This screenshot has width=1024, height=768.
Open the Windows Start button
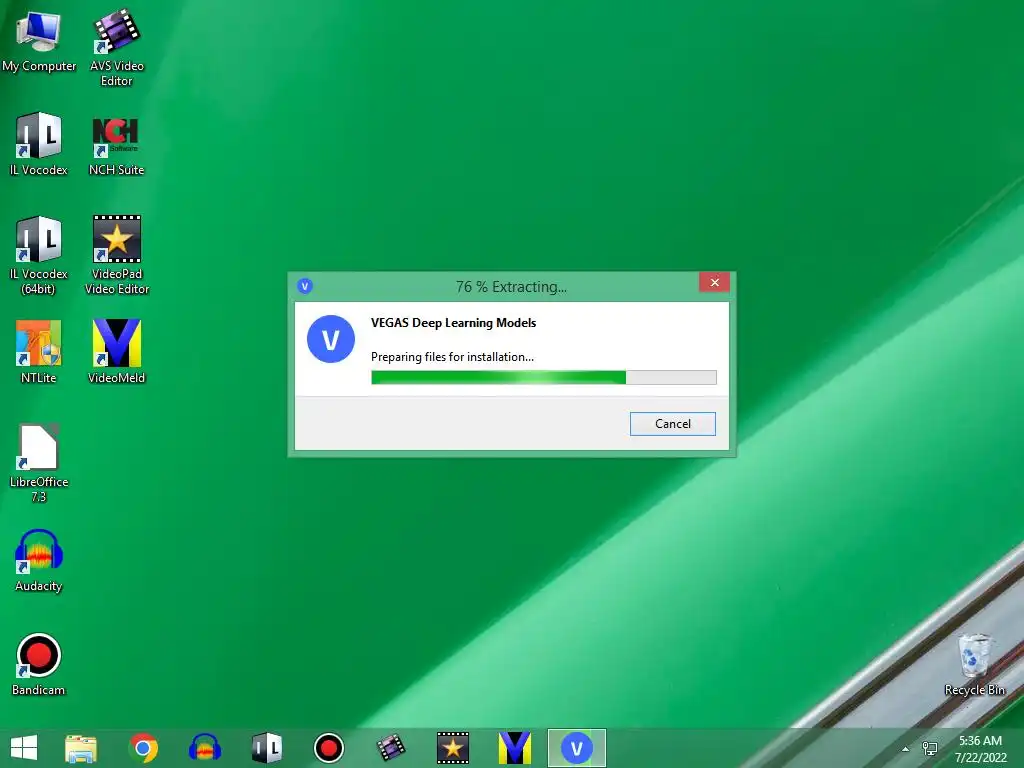point(24,748)
